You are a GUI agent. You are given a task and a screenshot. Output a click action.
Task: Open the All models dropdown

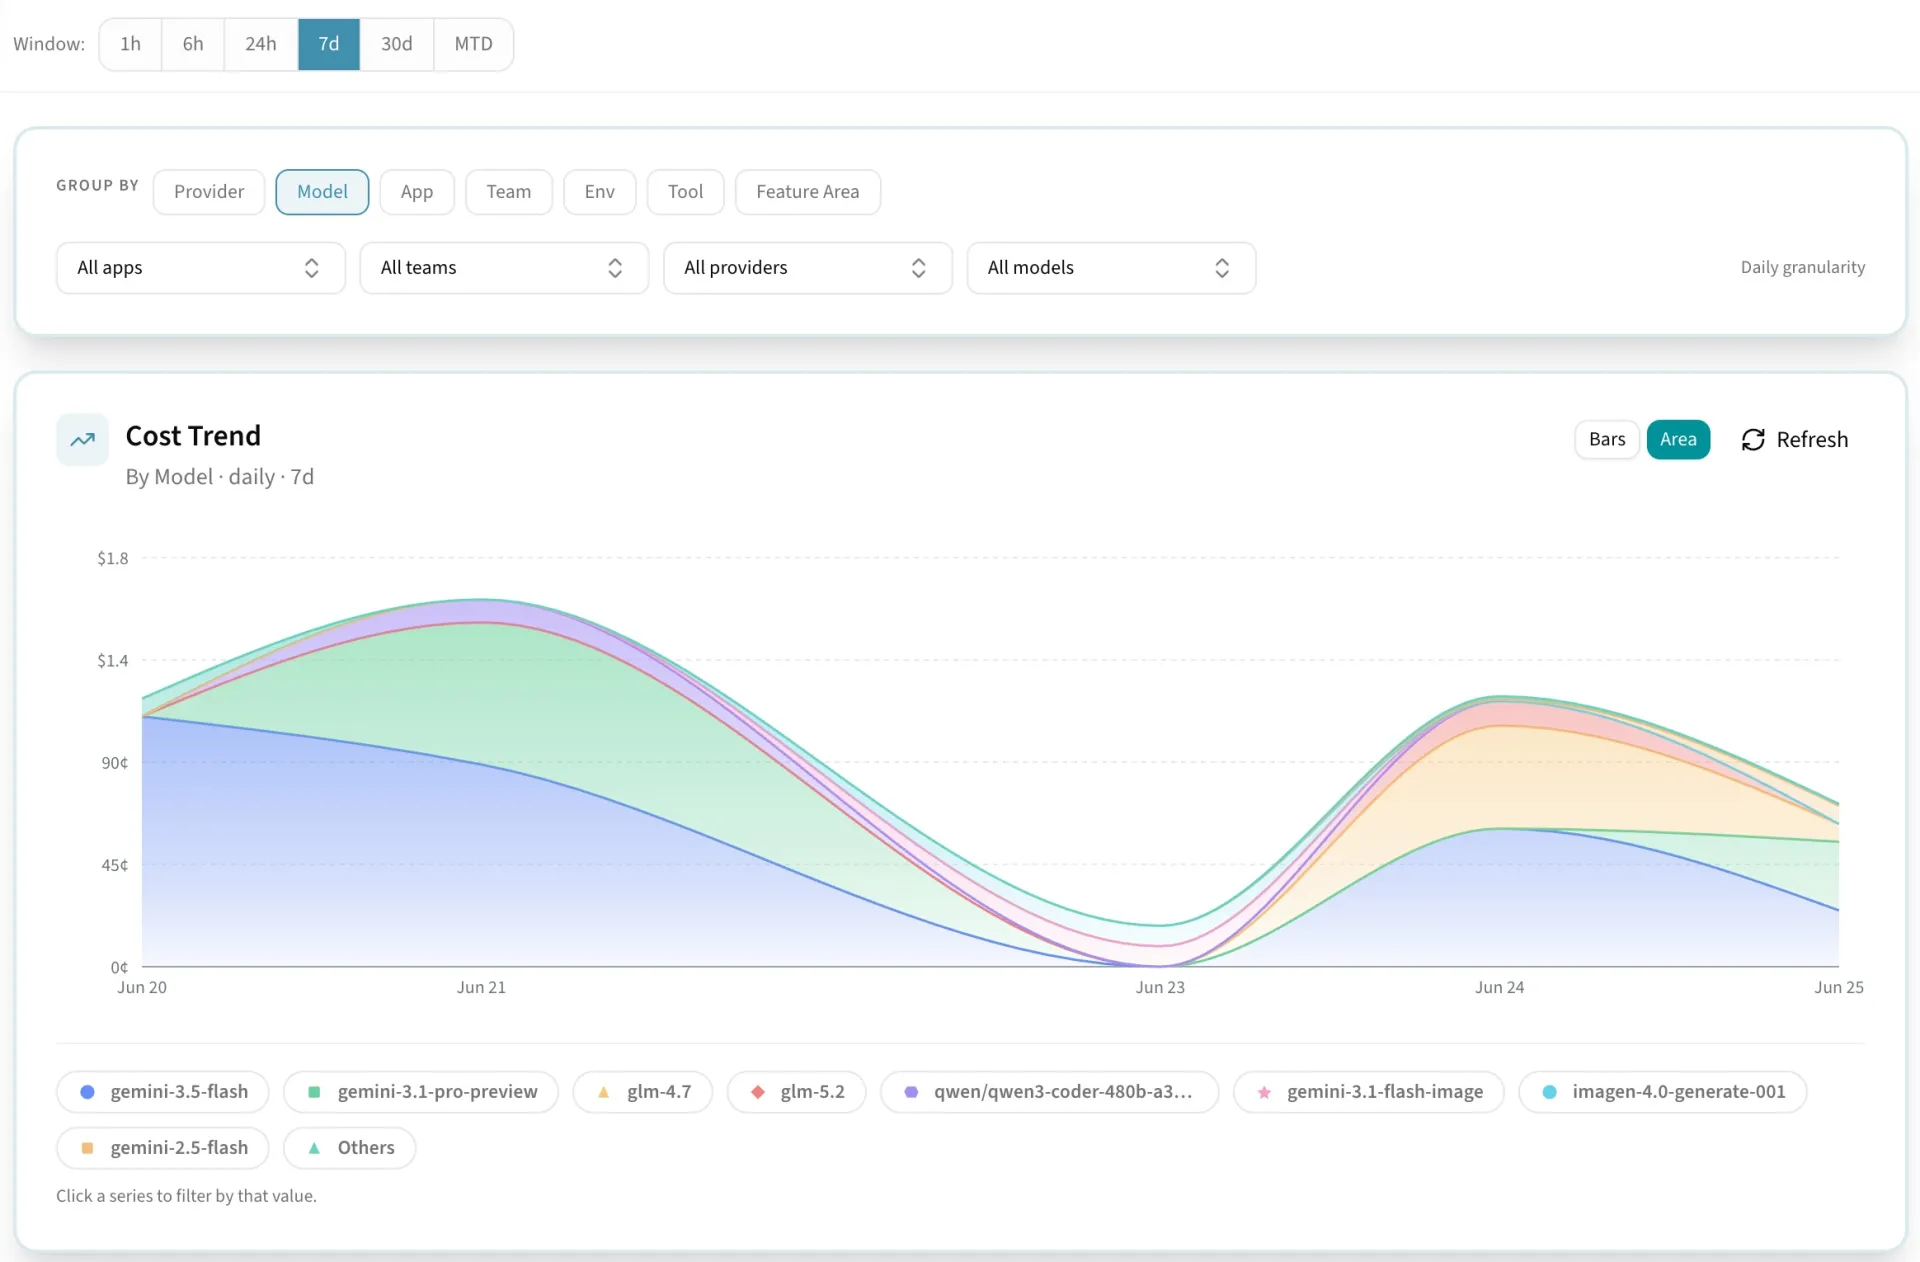coord(1111,268)
